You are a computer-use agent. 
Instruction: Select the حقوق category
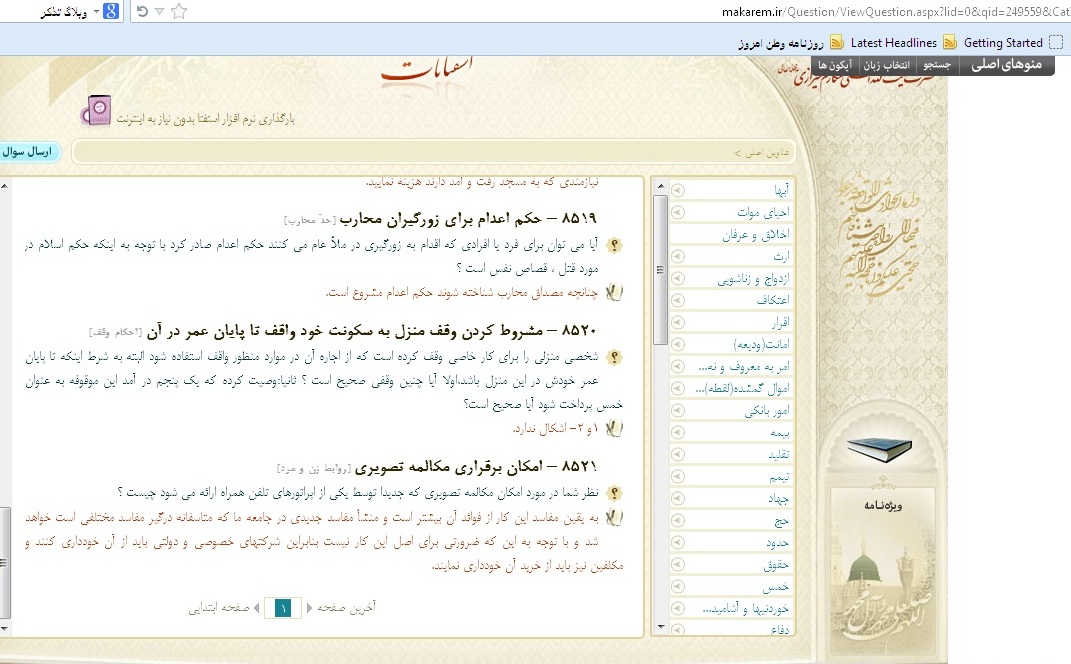[776, 564]
